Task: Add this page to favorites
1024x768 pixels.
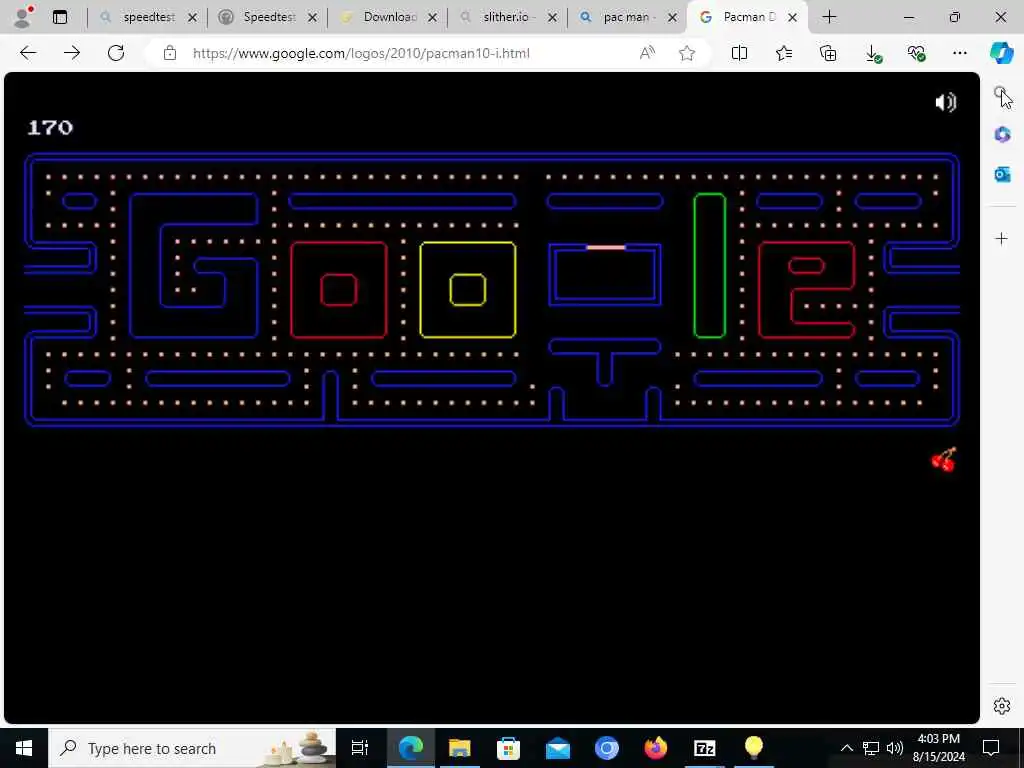Action: click(x=686, y=53)
